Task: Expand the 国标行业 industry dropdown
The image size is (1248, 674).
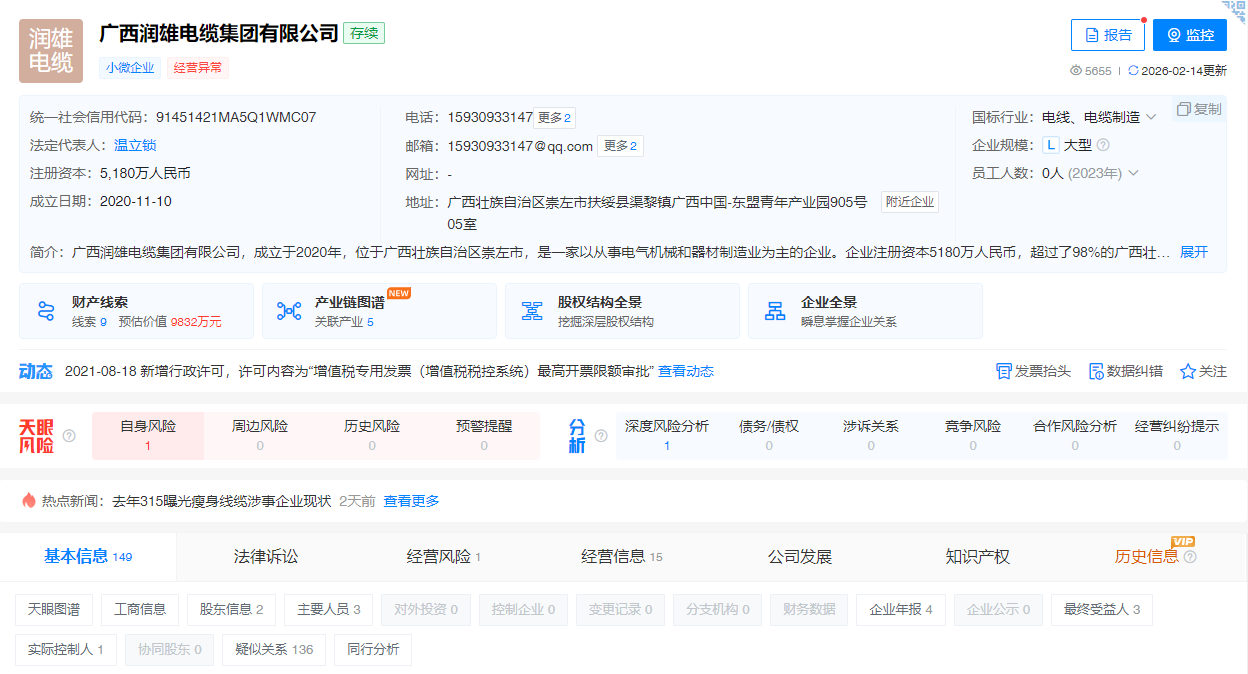Action: [x=1152, y=115]
